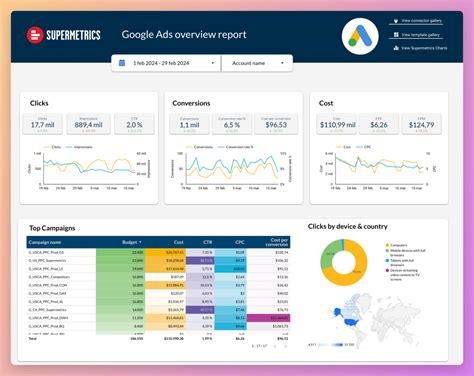Click the Google Ads logo circle
This screenshot has height=376, width=474.
click(360, 36)
